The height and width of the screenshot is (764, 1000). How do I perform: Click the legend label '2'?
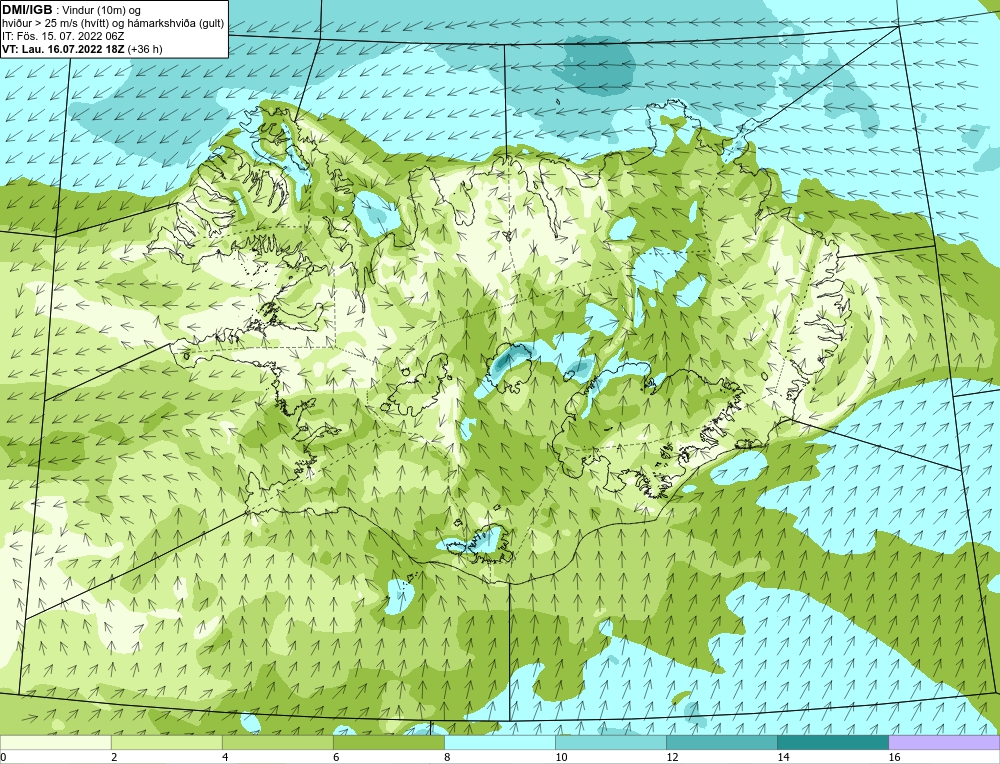coord(114,757)
